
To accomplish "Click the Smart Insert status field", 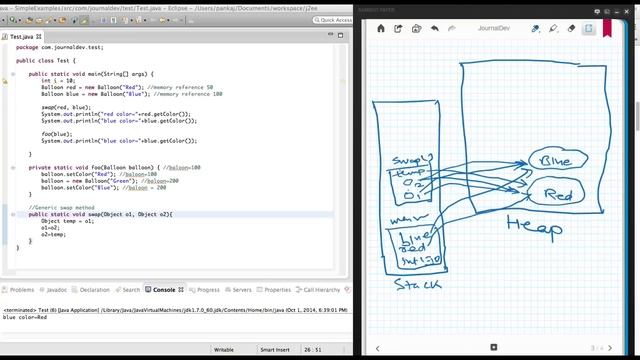I will click(x=275, y=350).
